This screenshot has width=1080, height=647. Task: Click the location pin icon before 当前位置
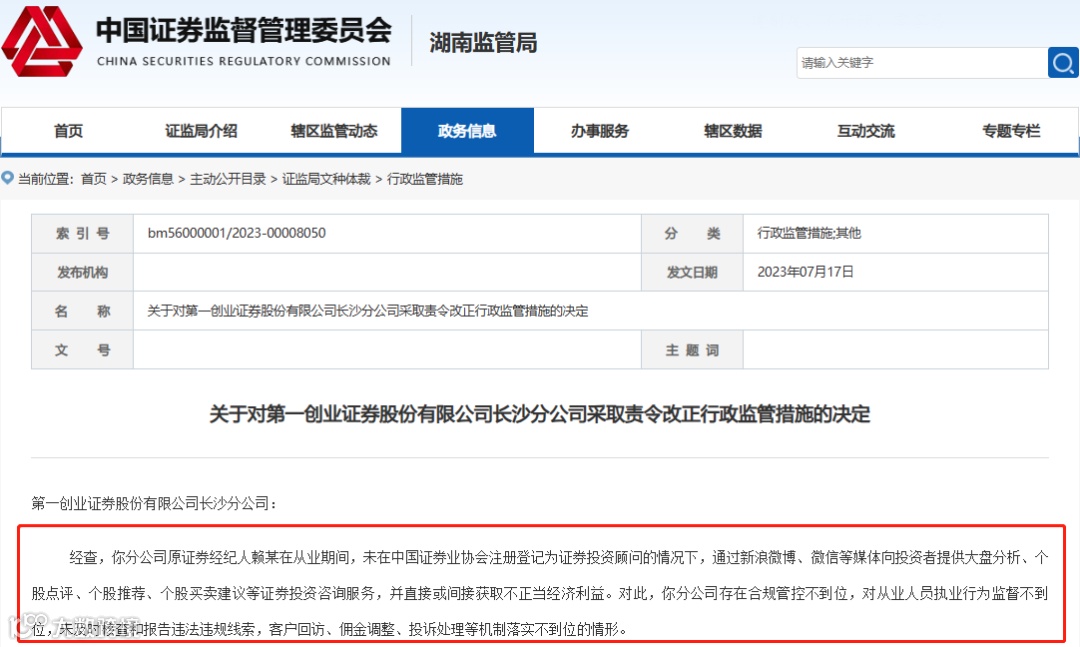tap(8, 178)
